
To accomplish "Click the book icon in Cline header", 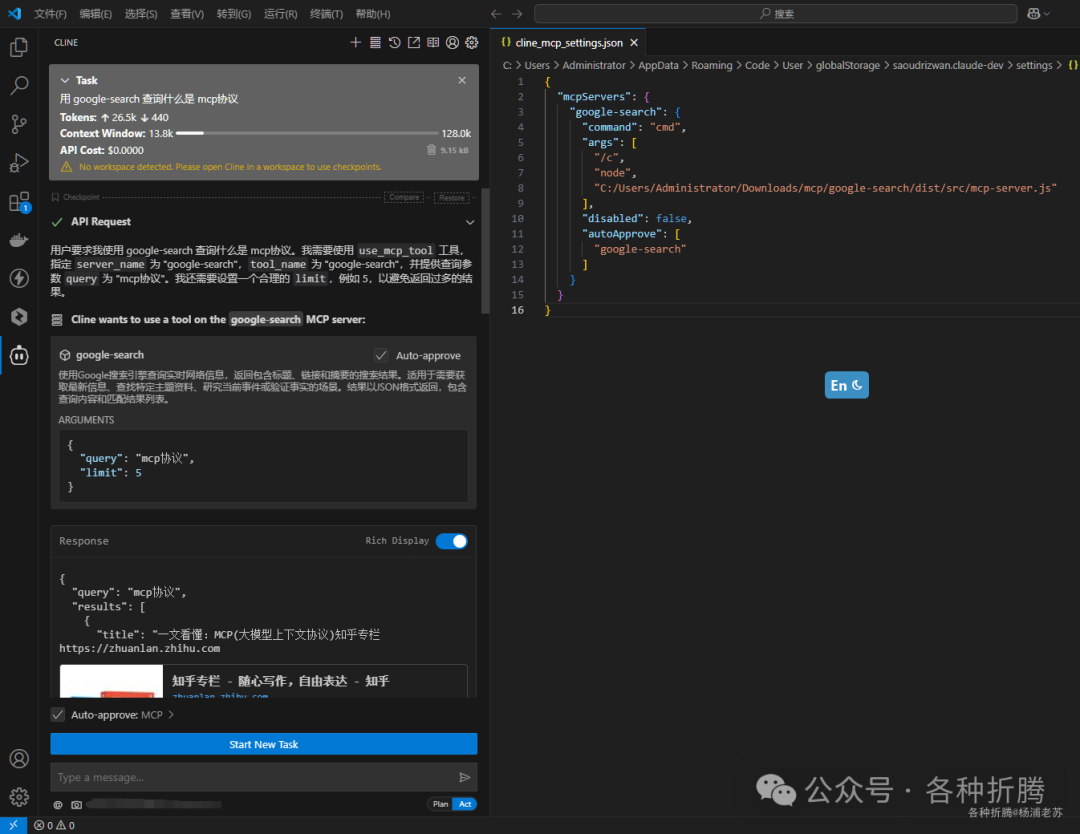I will [x=433, y=43].
